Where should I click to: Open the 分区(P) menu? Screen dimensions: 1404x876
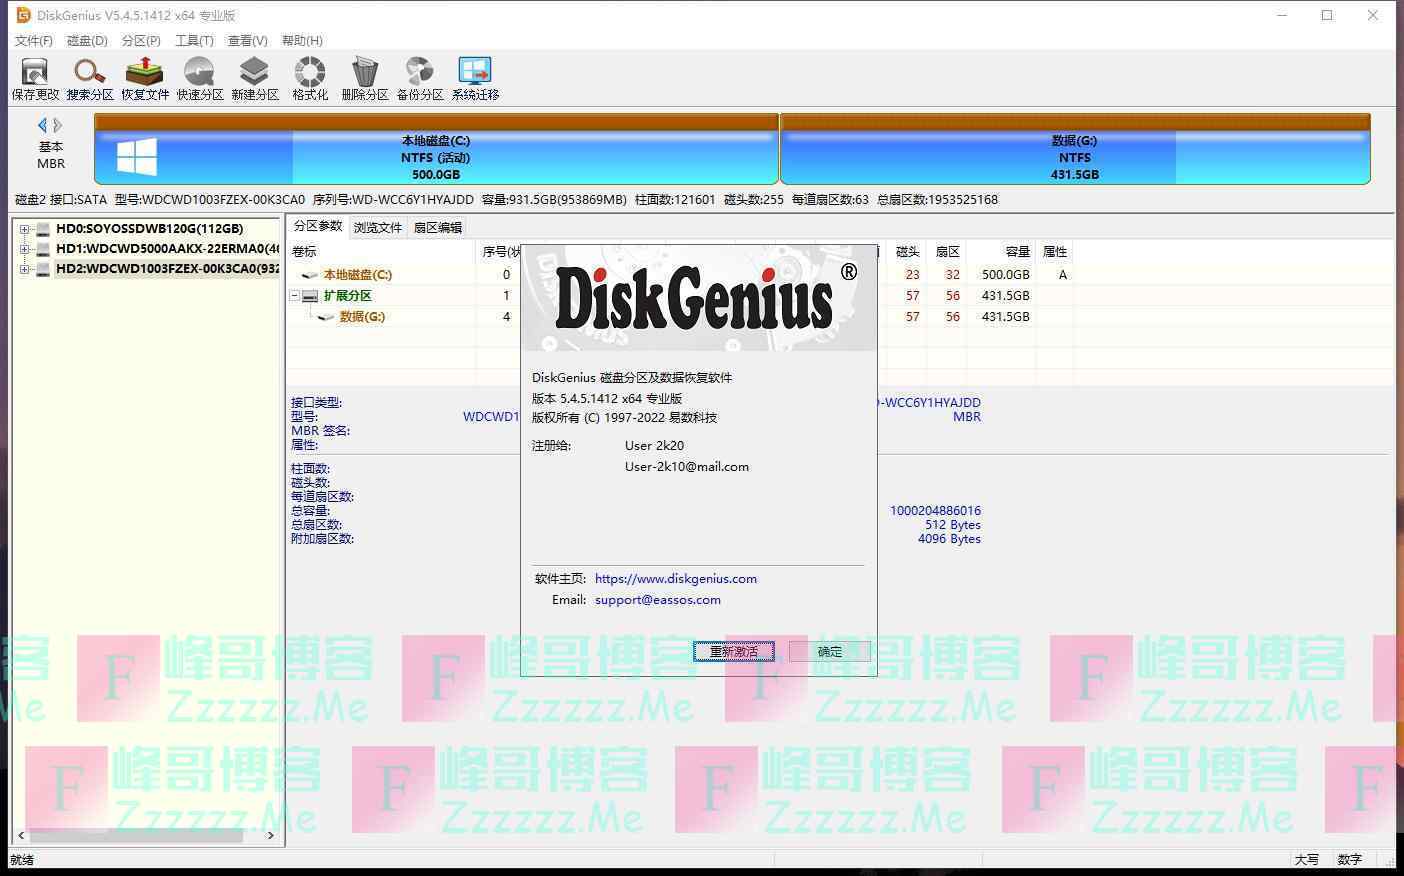click(141, 41)
